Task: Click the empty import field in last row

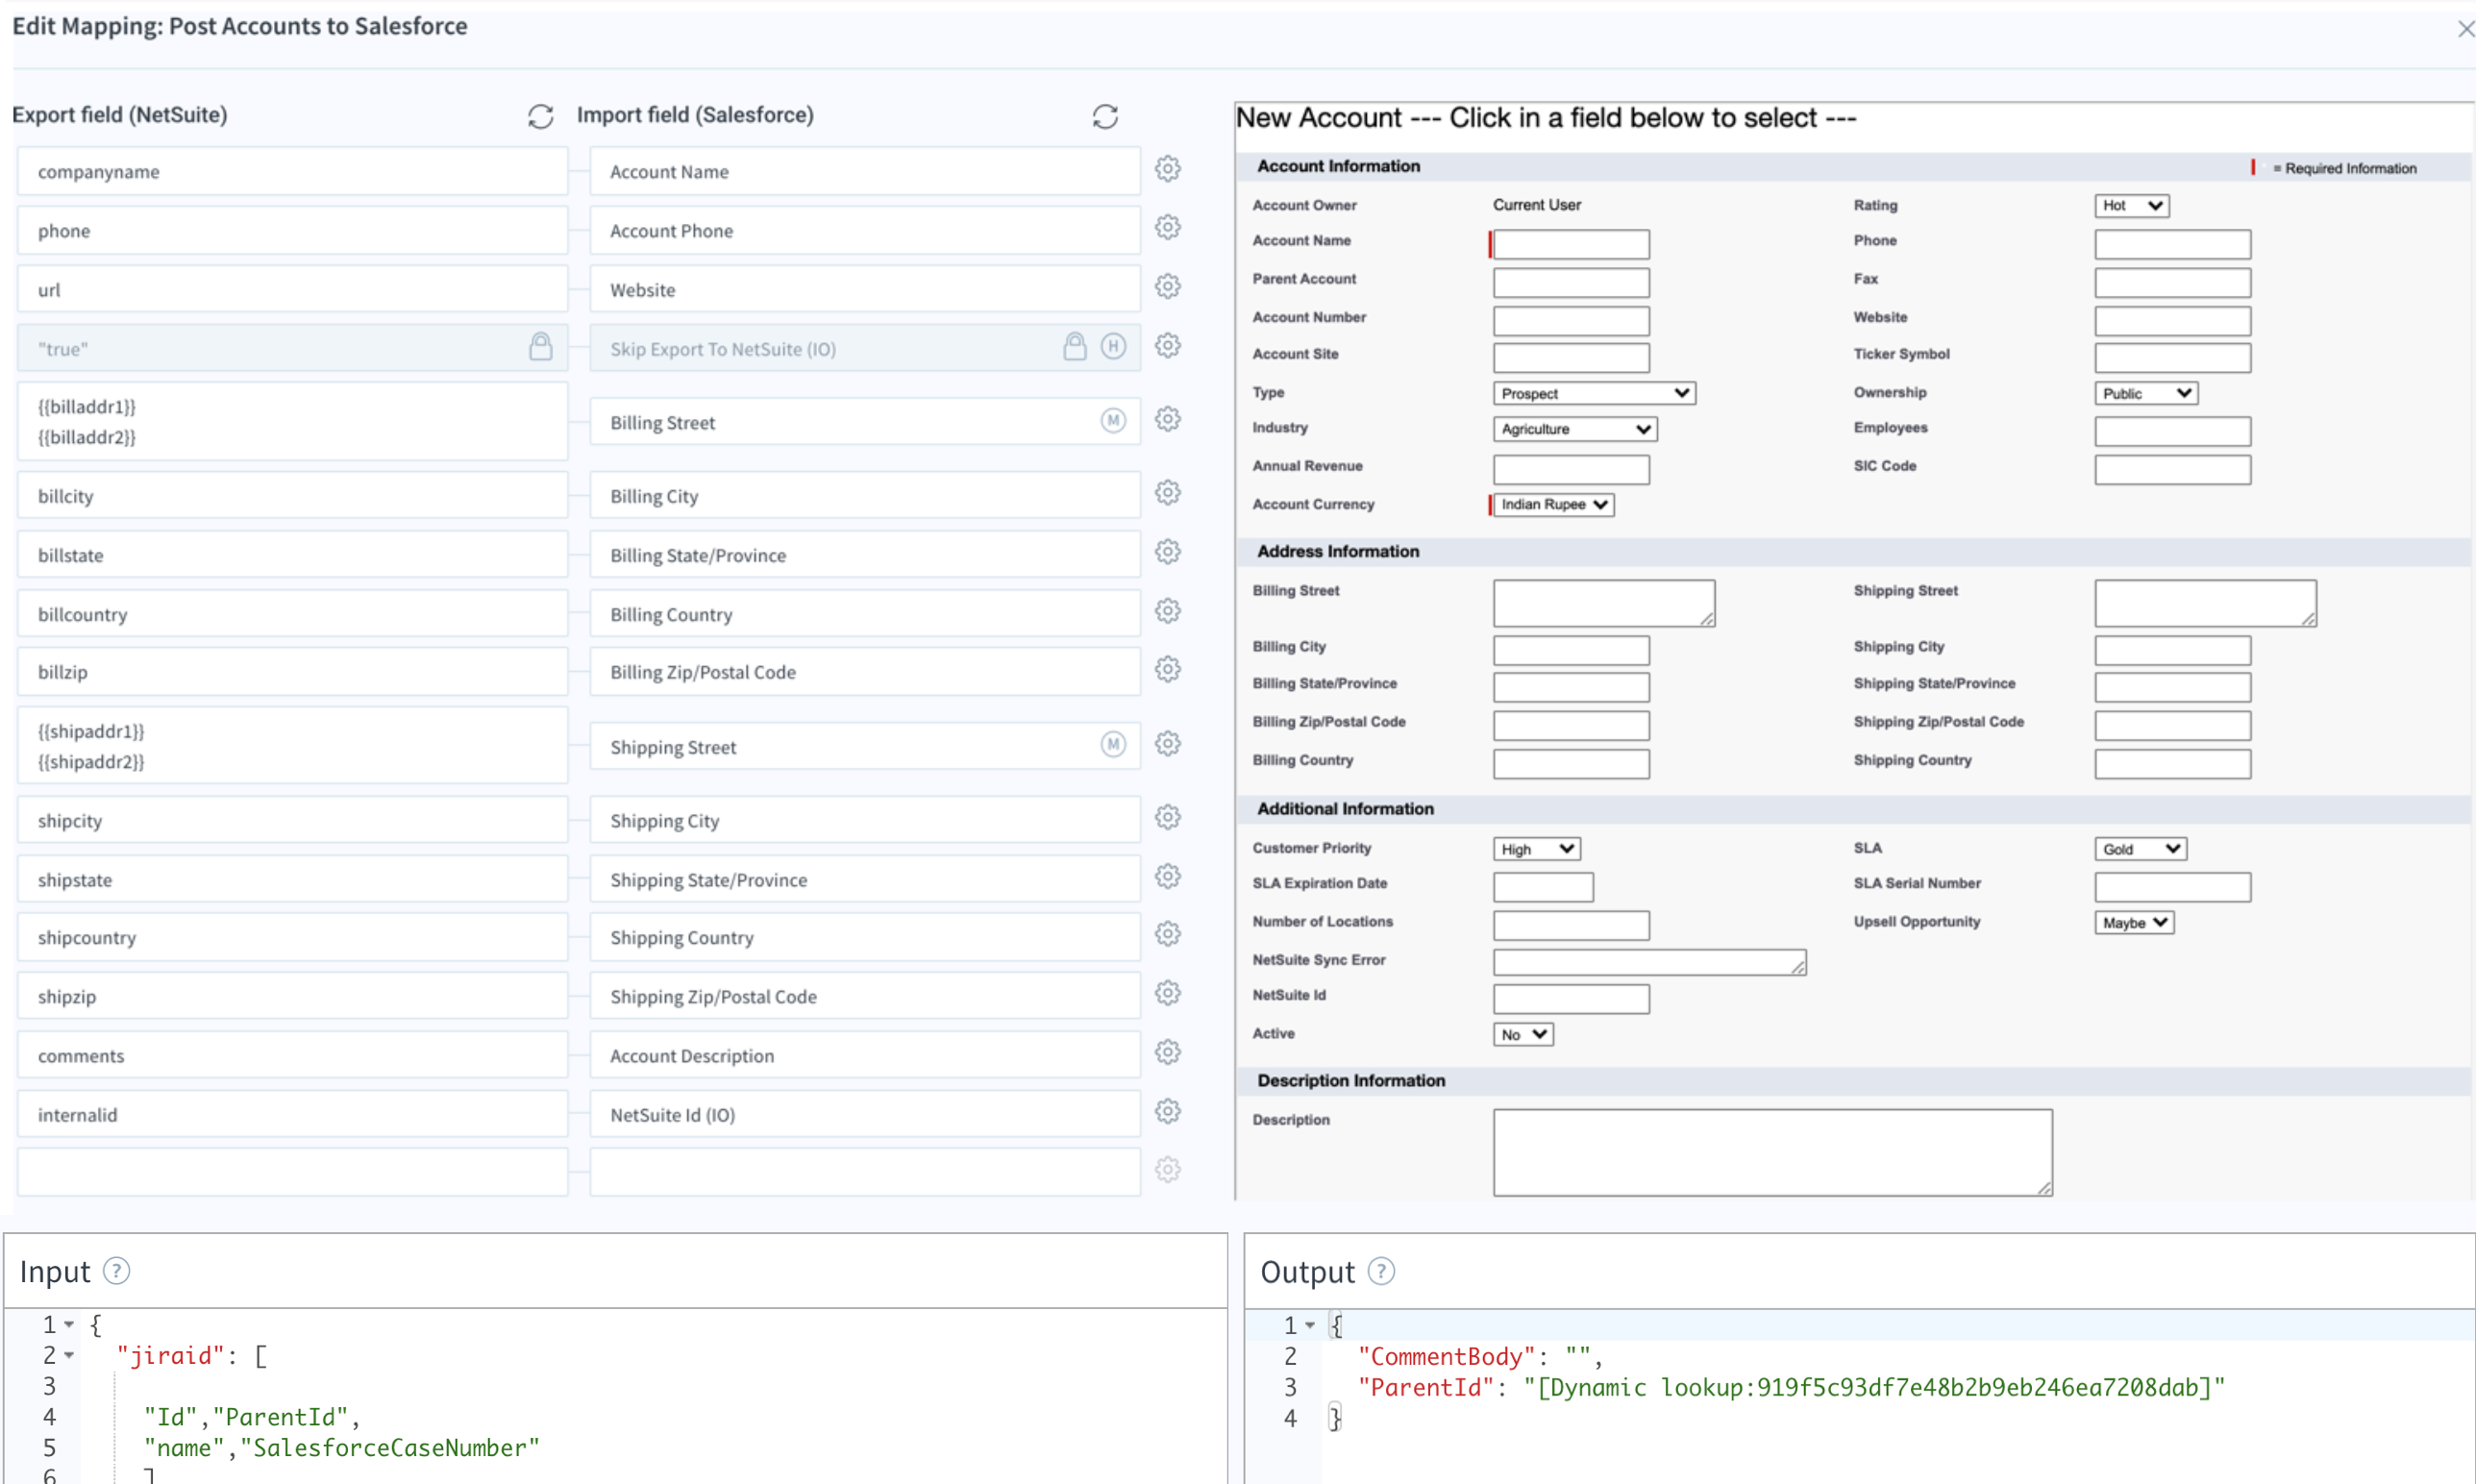Action: [x=864, y=1172]
